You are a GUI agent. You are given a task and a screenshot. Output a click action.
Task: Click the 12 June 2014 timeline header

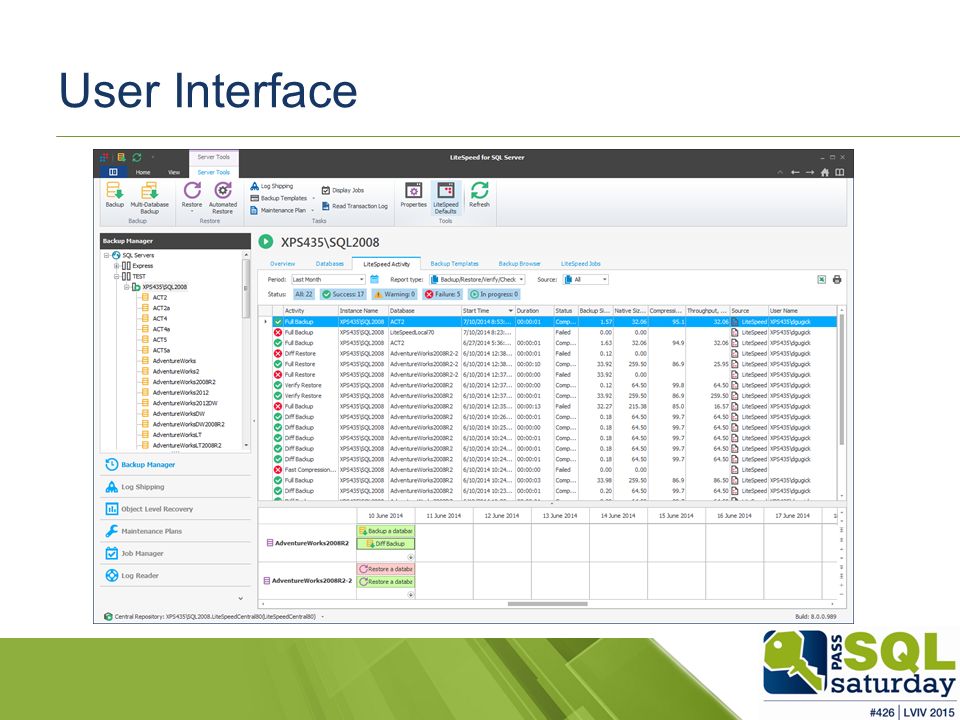(x=502, y=516)
